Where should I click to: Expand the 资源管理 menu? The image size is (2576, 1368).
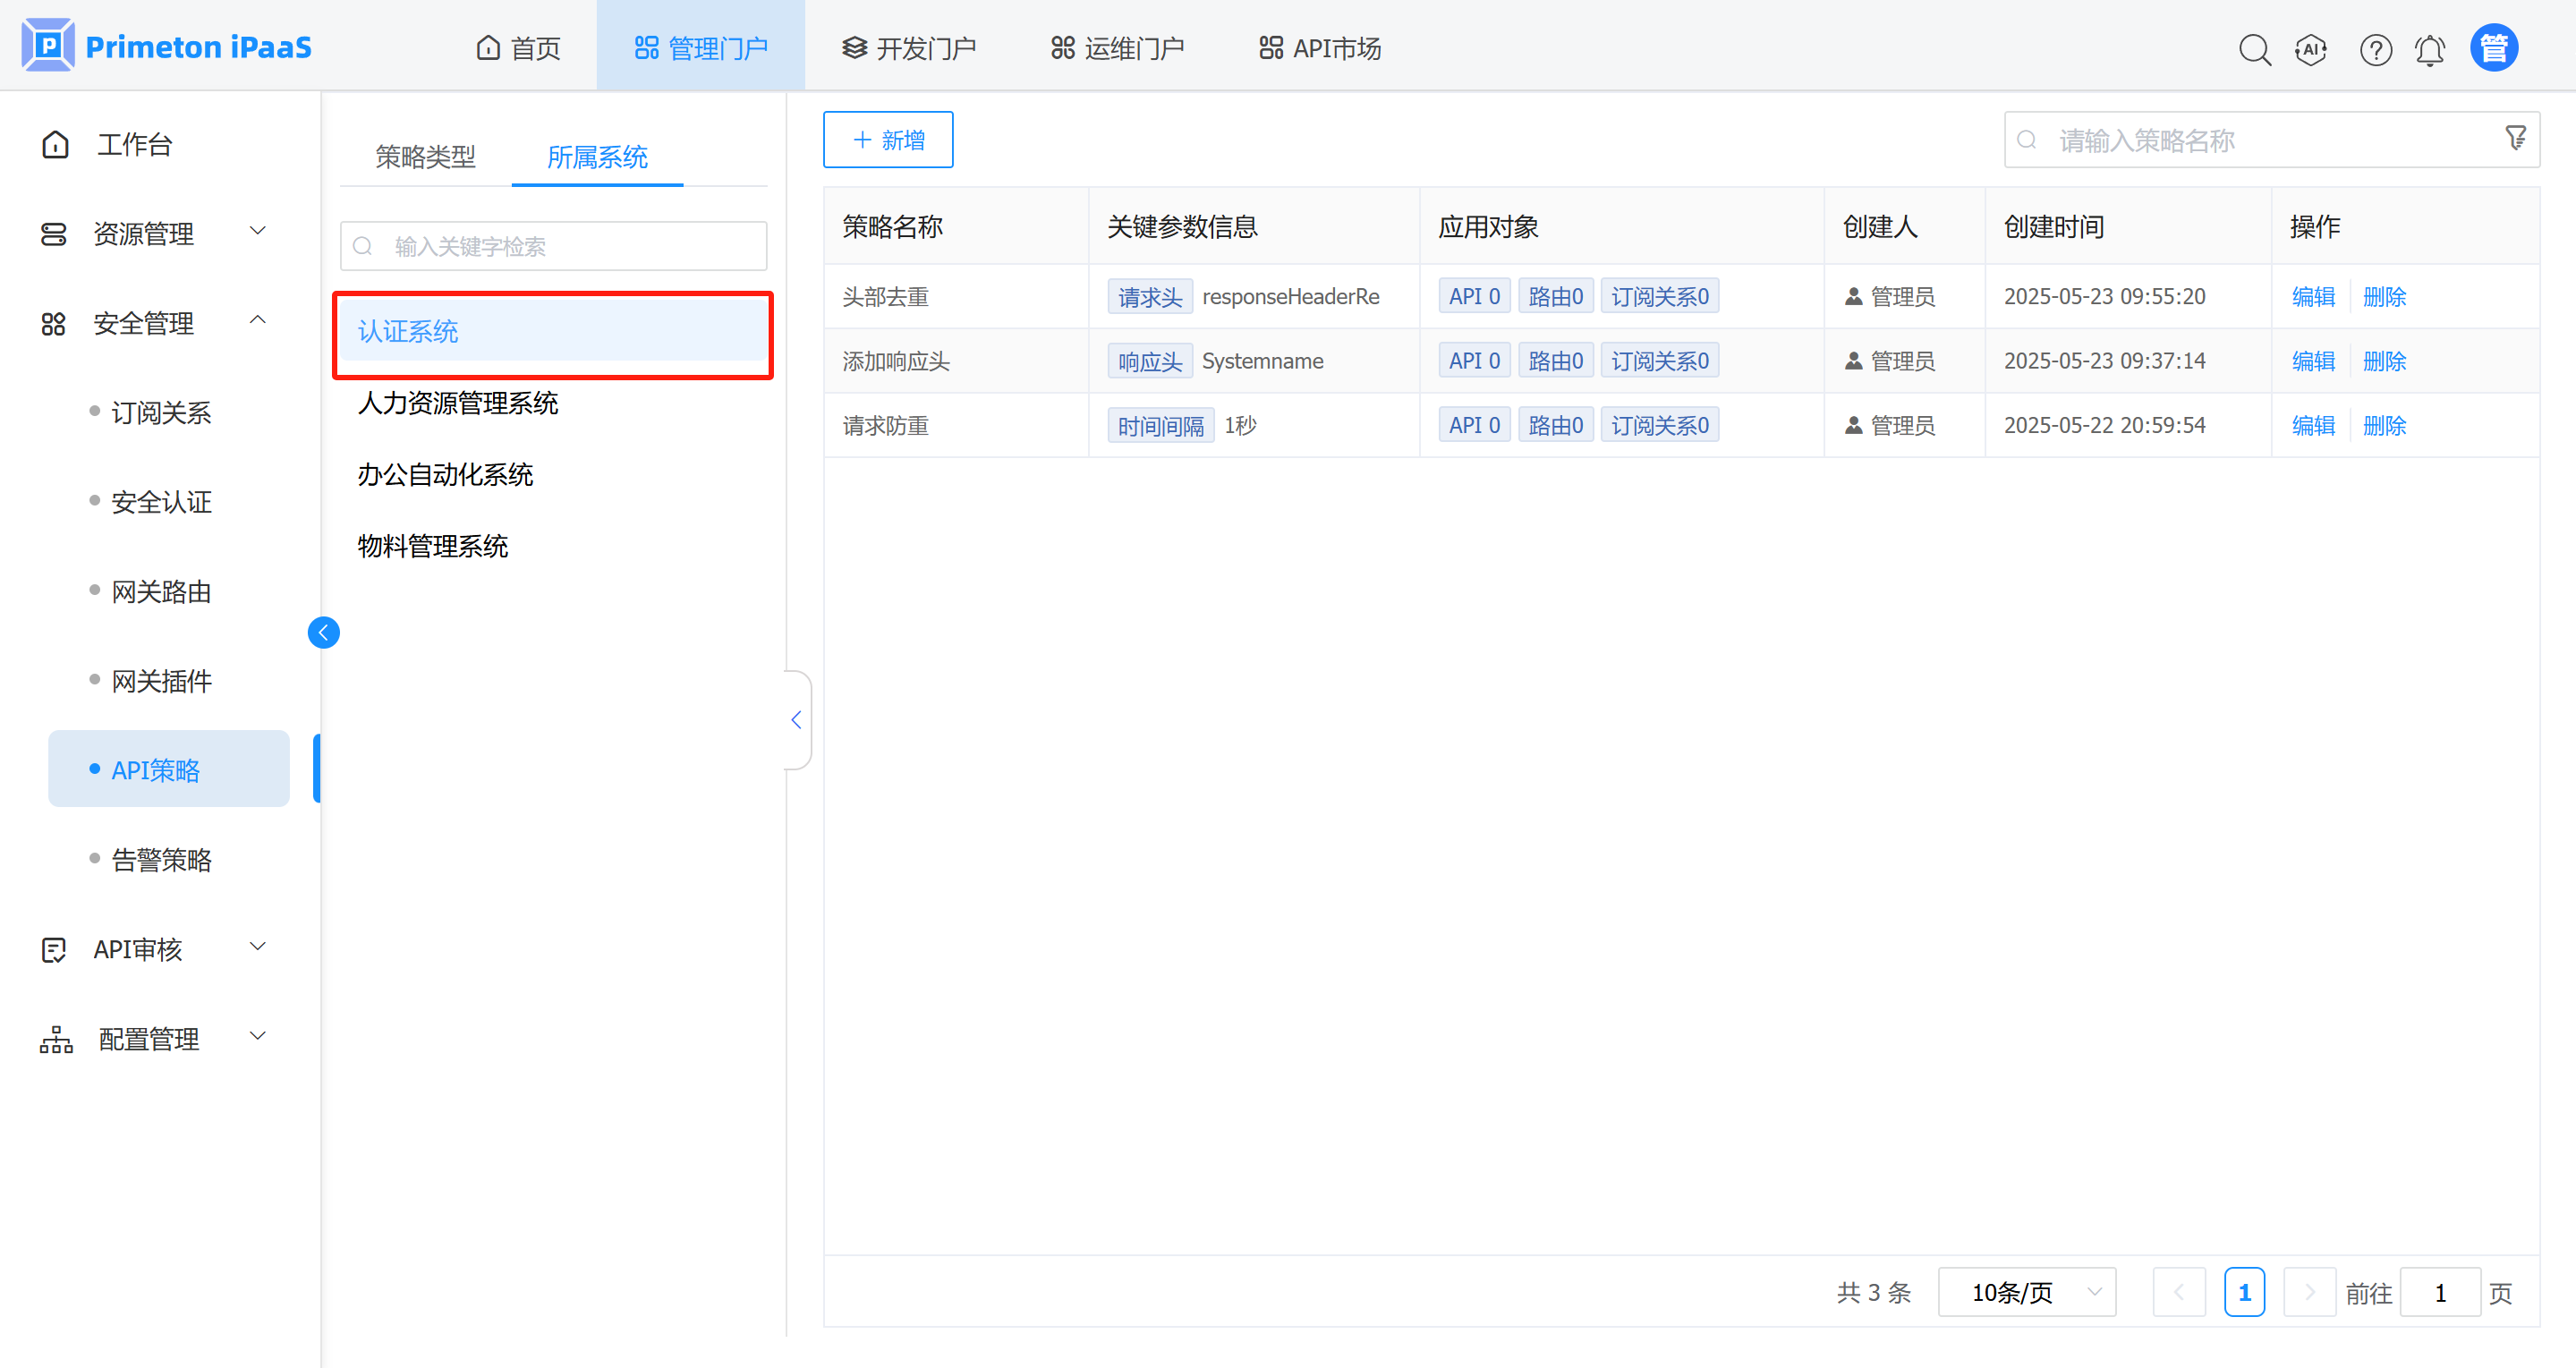[x=155, y=233]
